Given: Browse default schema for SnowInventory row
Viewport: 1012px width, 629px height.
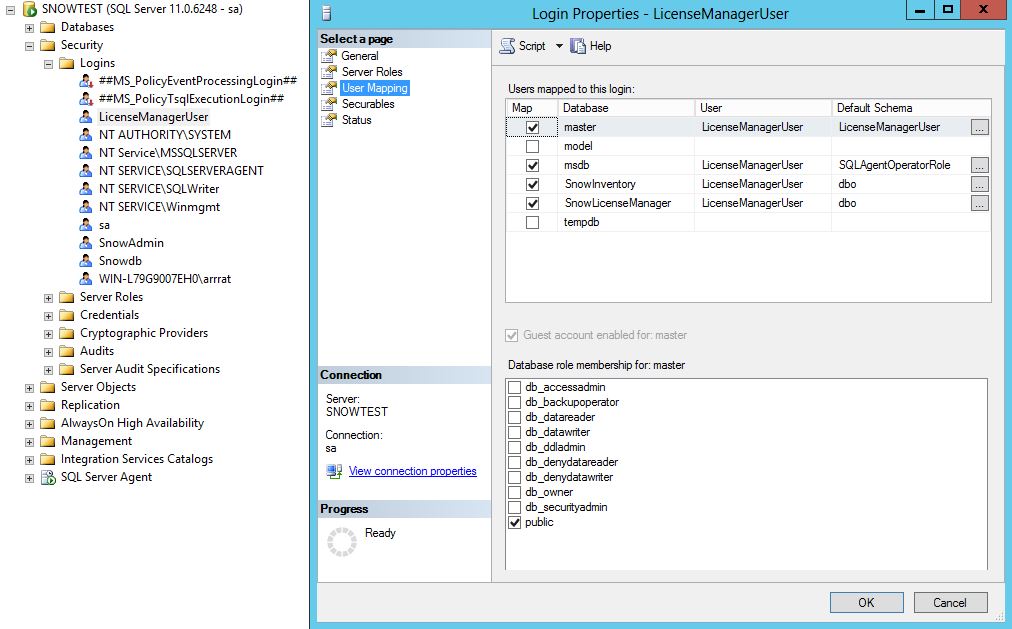Looking at the screenshot, I should (x=979, y=185).
